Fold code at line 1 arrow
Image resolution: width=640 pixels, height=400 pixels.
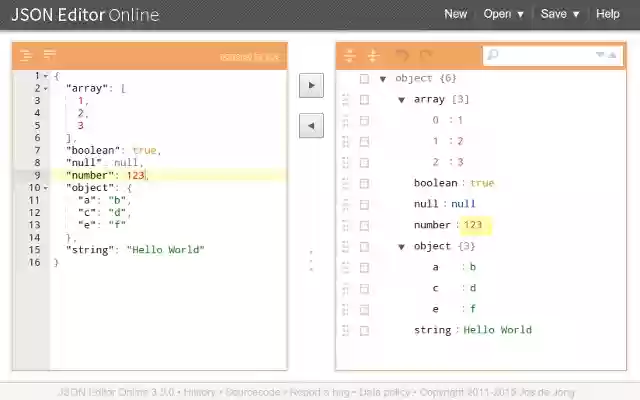click(x=46, y=76)
